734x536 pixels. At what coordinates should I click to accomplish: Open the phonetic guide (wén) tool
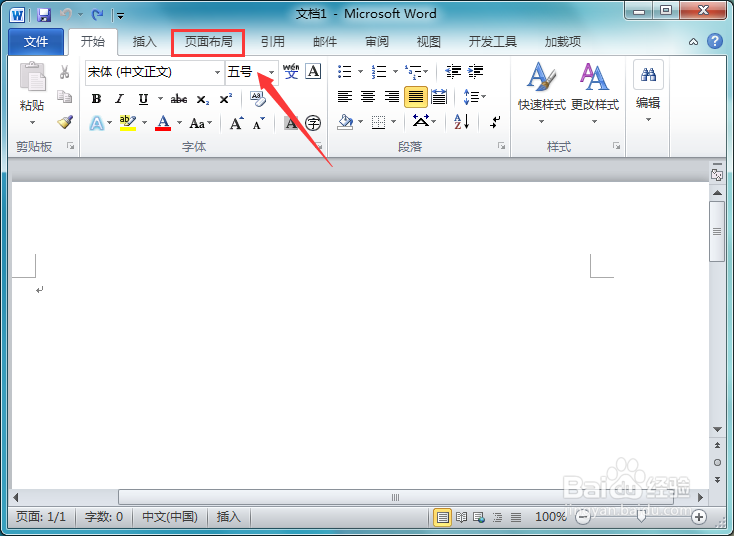291,71
